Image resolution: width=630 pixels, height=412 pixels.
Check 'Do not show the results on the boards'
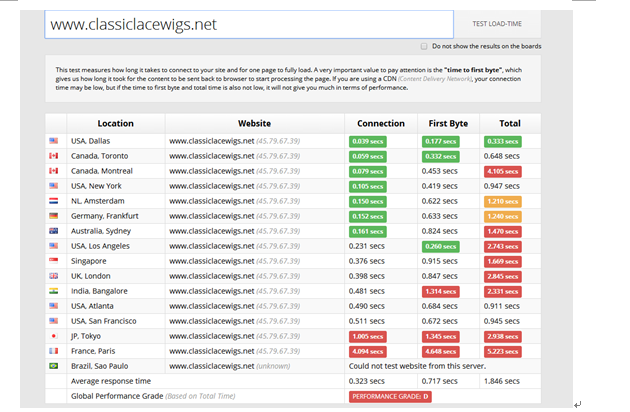(424, 46)
